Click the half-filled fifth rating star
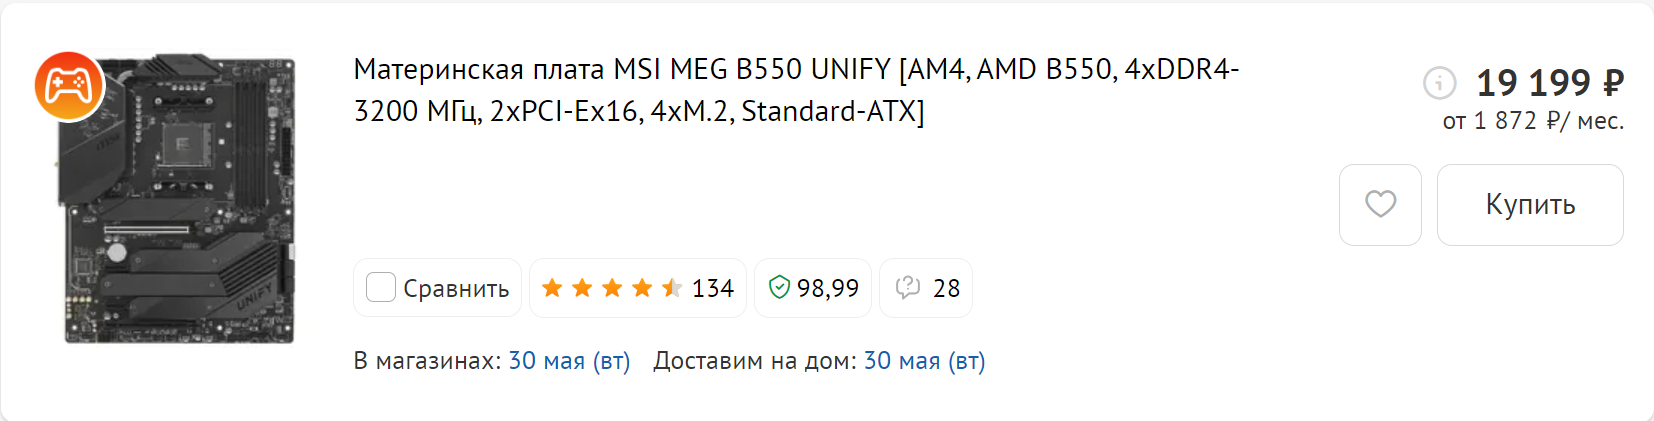Screen dimensions: 1654x421 pyautogui.click(x=672, y=288)
